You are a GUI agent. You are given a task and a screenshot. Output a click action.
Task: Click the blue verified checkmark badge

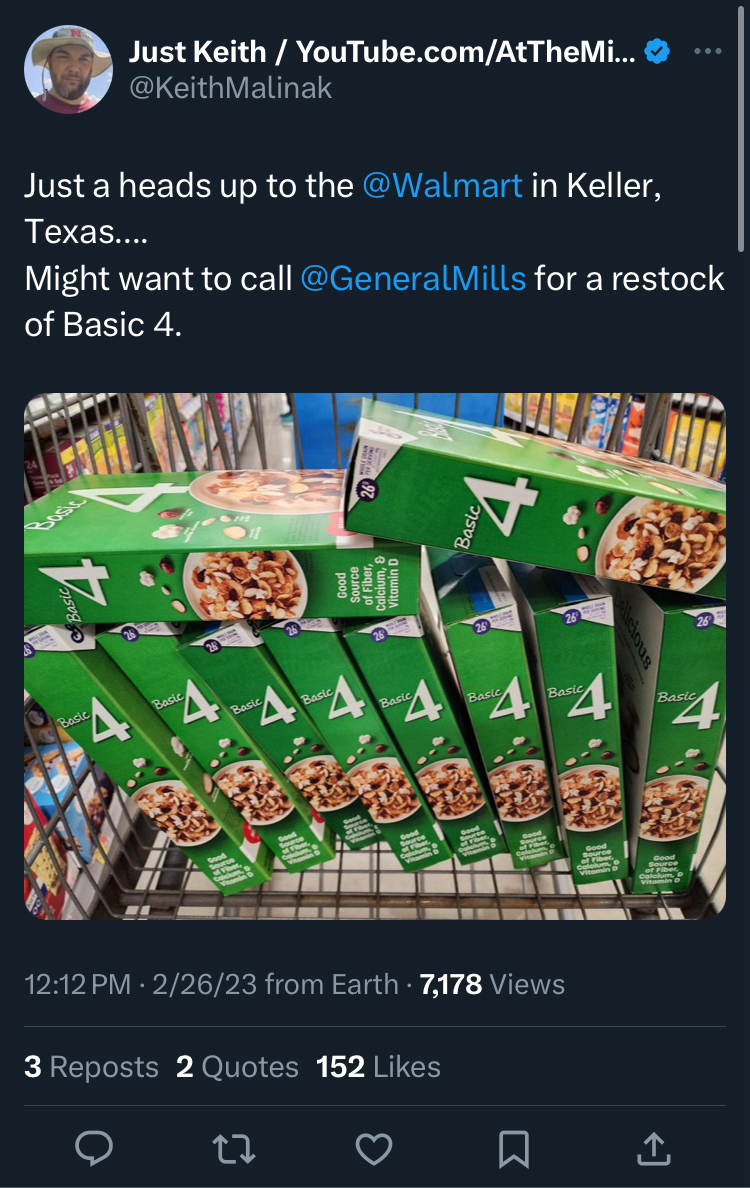[657, 52]
